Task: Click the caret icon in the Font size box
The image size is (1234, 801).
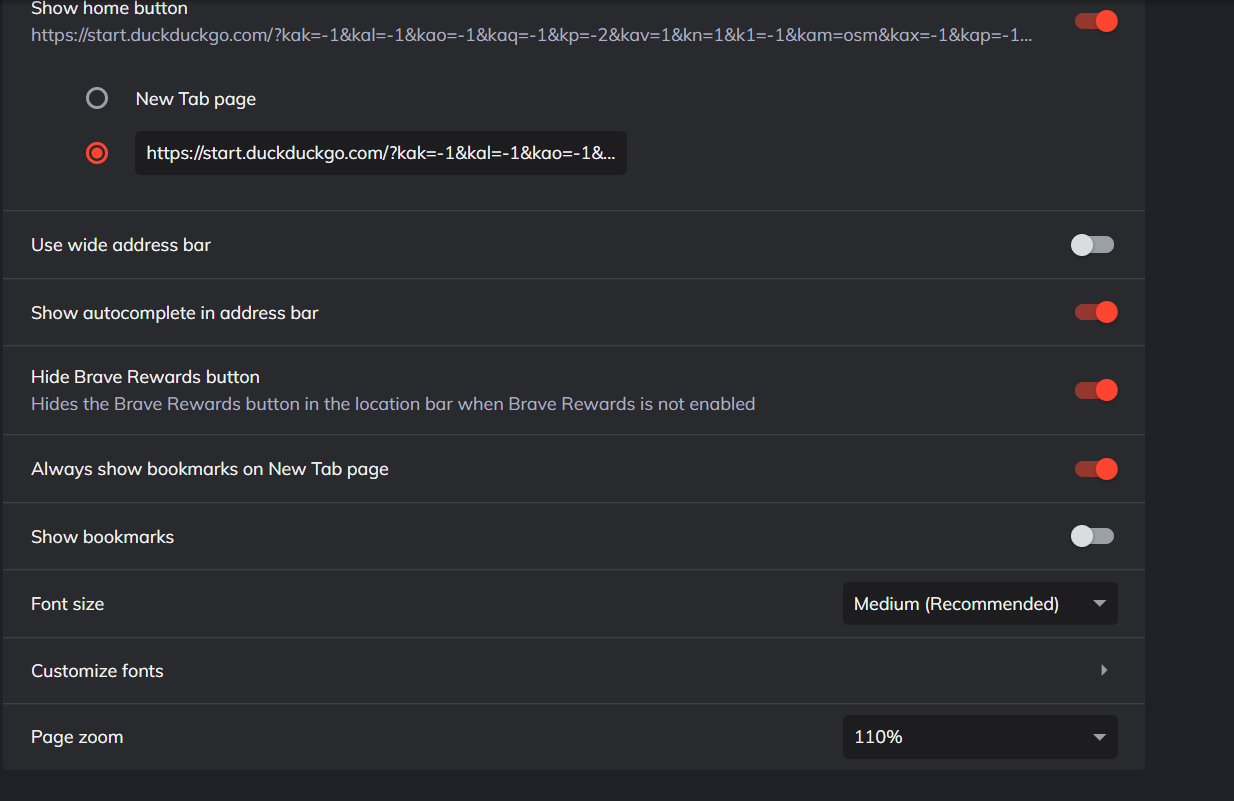Action: pyautogui.click(x=1099, y=604)
